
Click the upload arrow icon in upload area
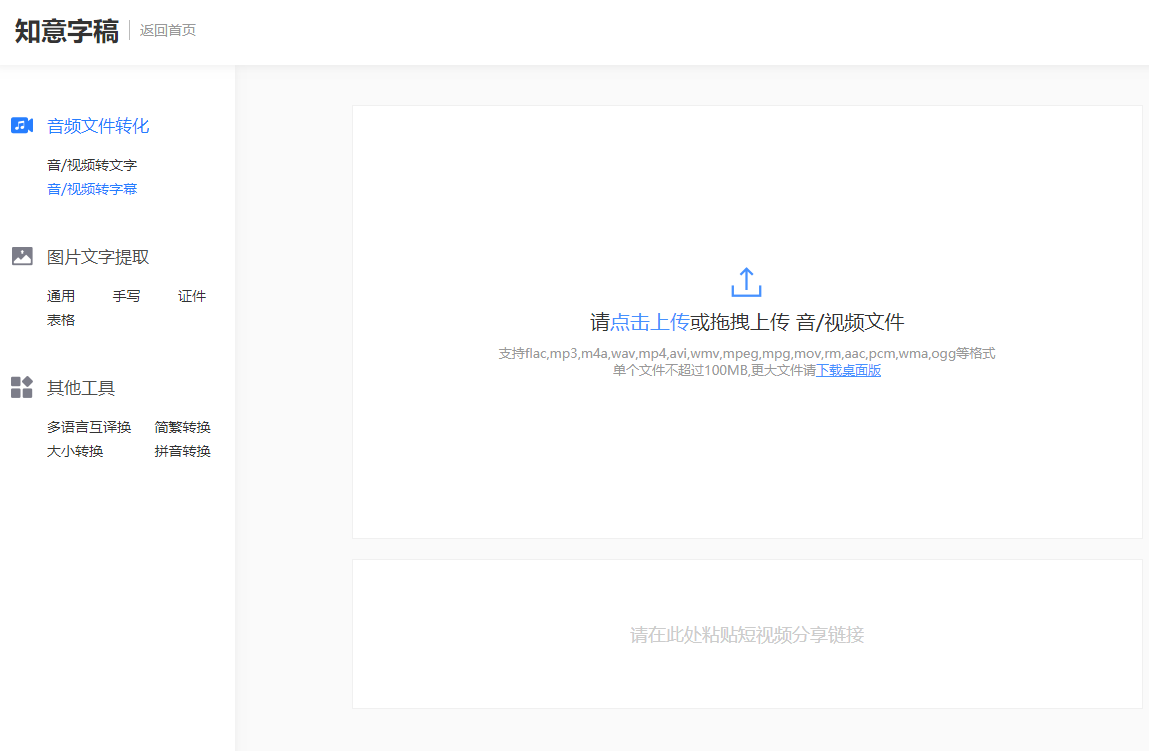click(746, 283)
